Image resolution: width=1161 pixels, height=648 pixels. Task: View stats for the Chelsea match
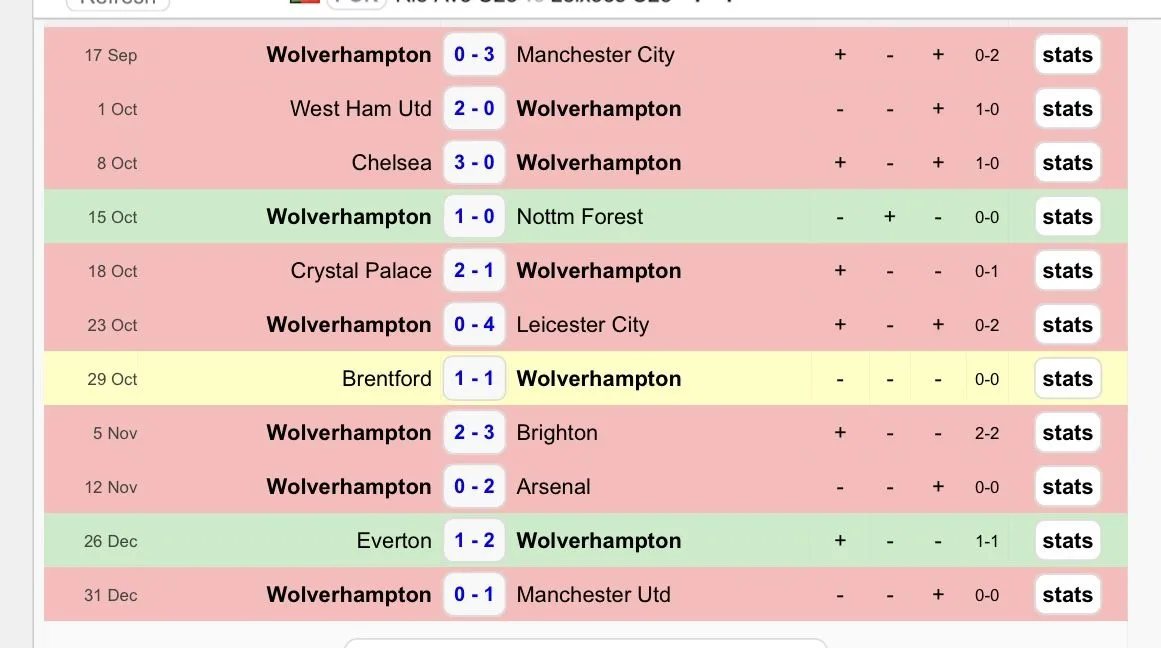tap(1067, 163)
